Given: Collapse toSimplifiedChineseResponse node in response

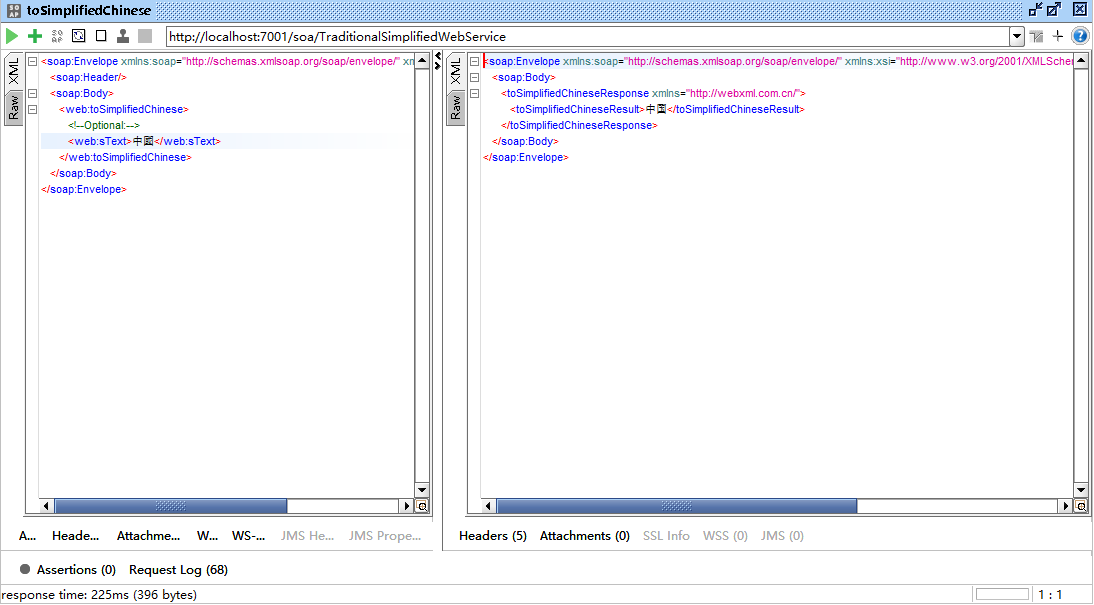Looking at the screenshot, I should pos(474,94).
